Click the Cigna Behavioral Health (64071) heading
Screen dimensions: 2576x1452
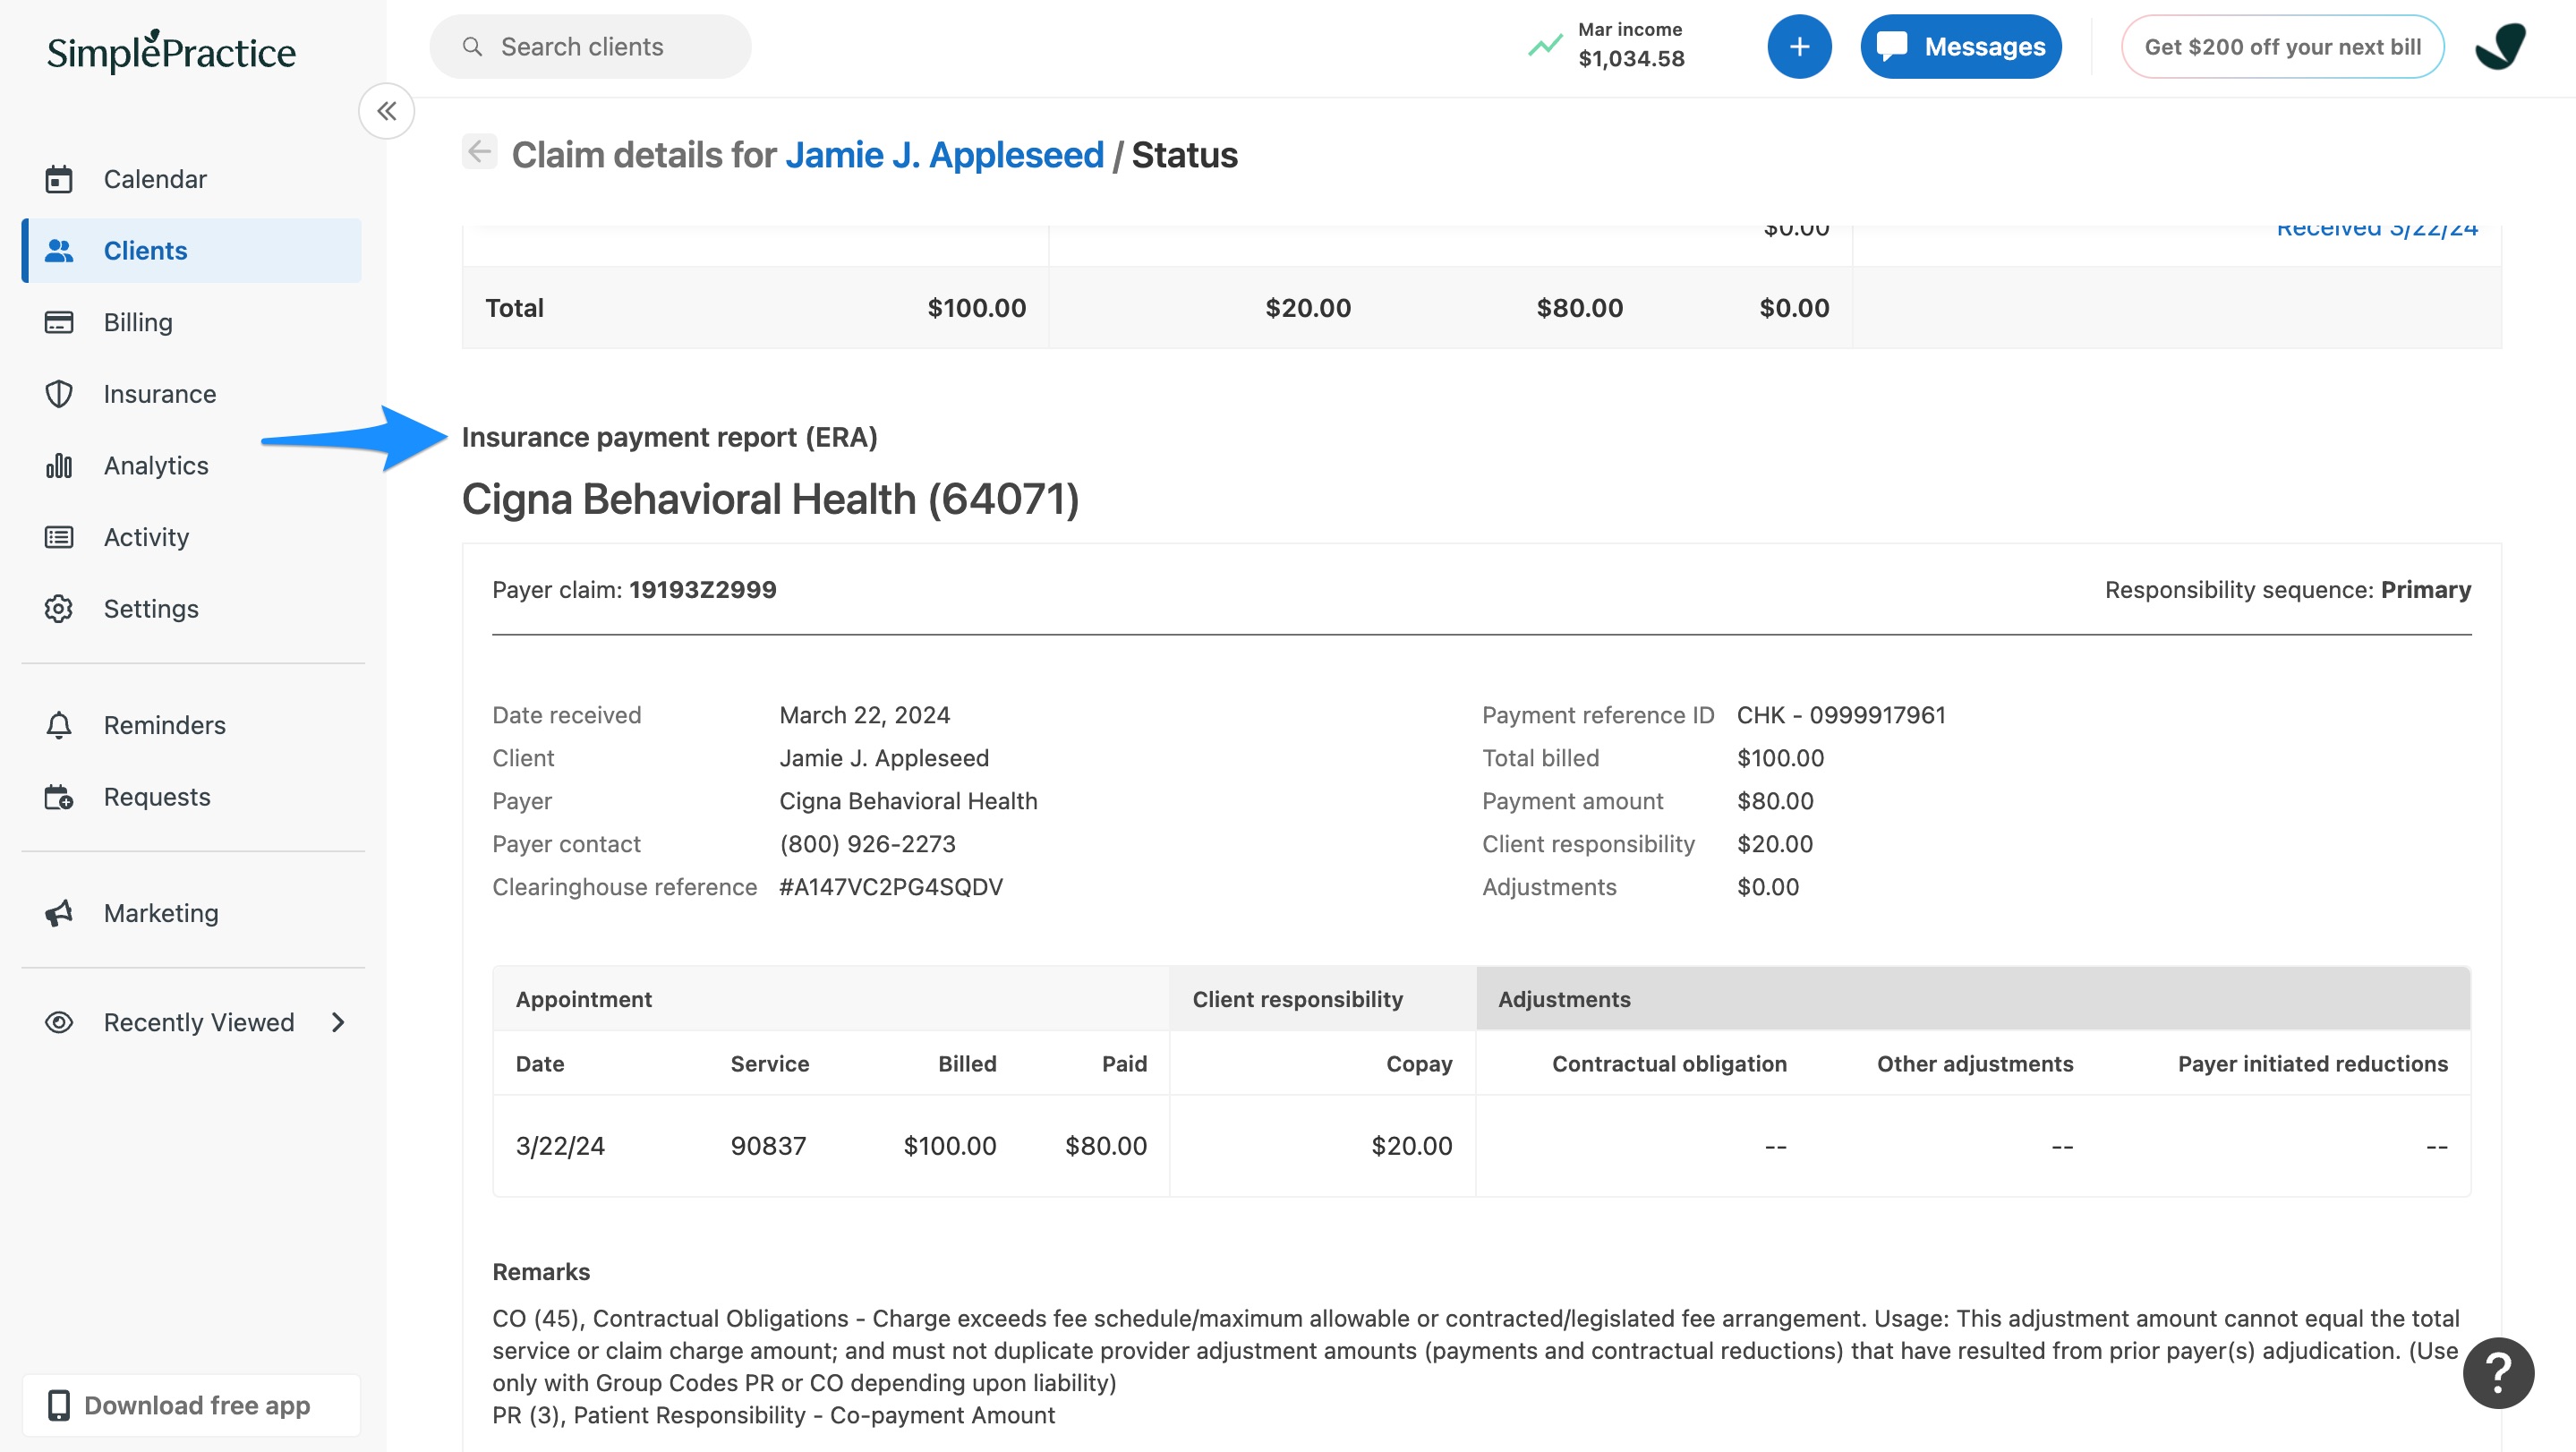pos(770,499)
